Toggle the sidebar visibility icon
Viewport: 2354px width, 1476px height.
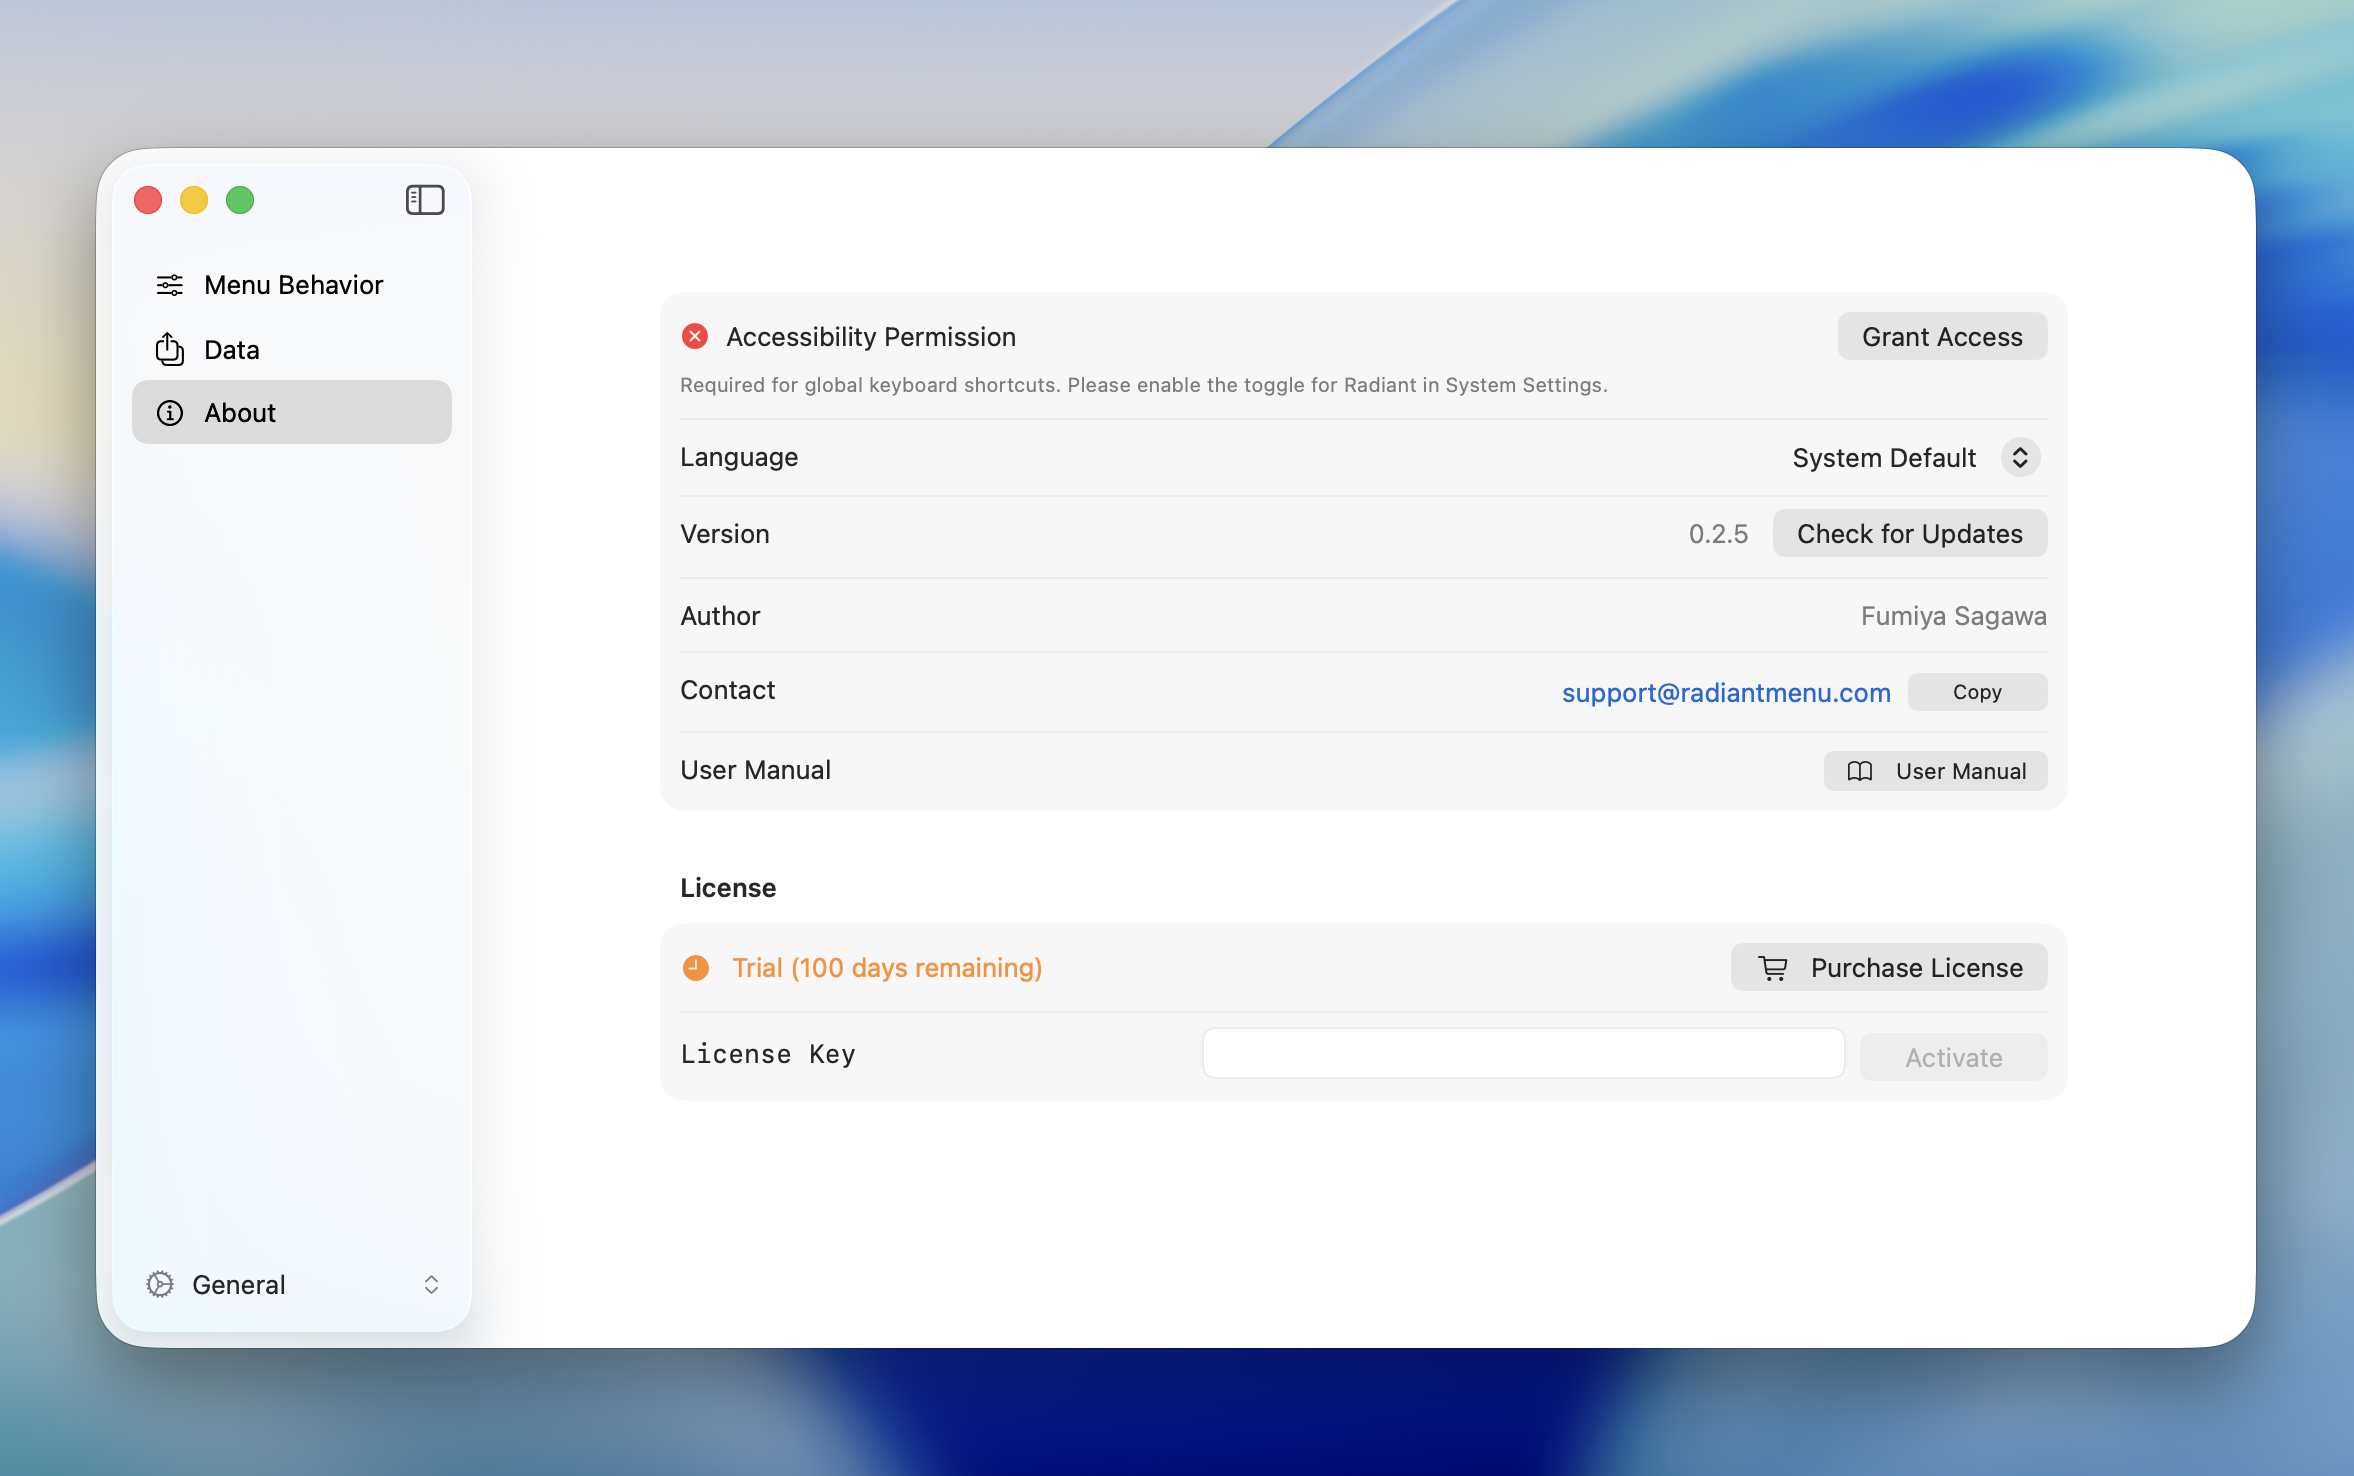click(424, 199)
